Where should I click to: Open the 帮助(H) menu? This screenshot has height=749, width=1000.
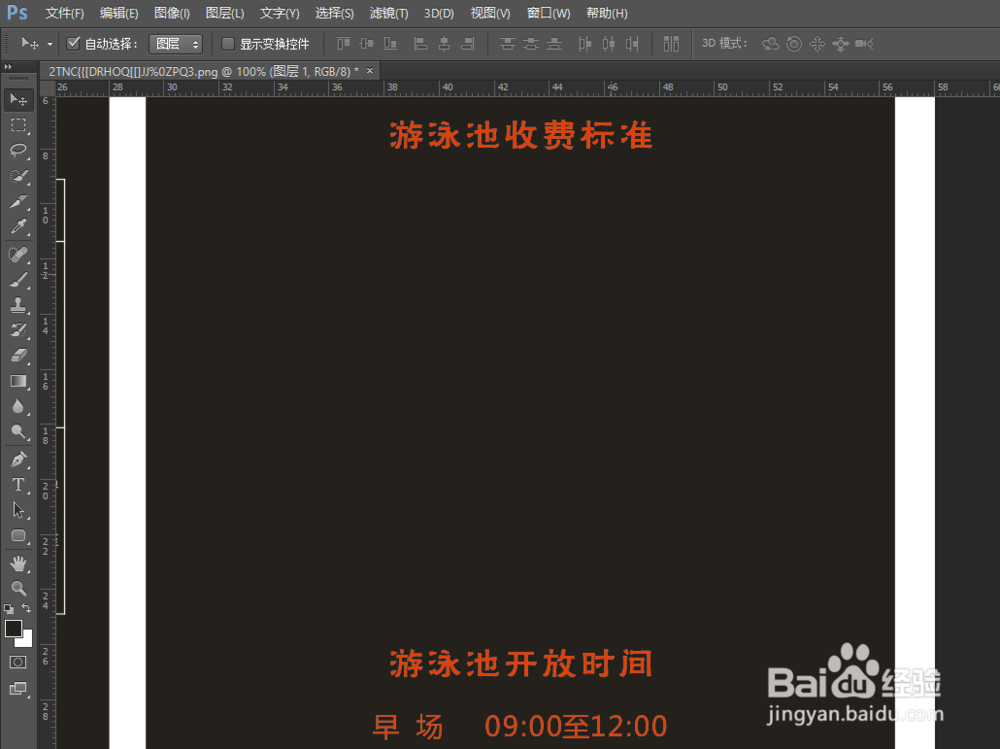coord(607,13)
